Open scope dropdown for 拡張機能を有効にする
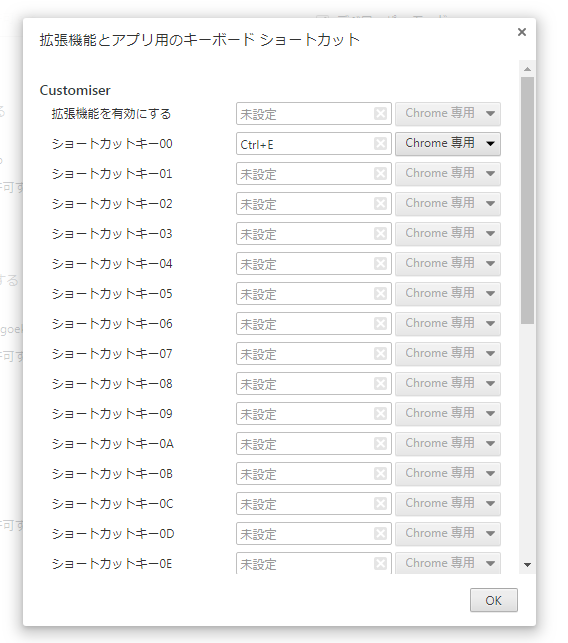 448,114
